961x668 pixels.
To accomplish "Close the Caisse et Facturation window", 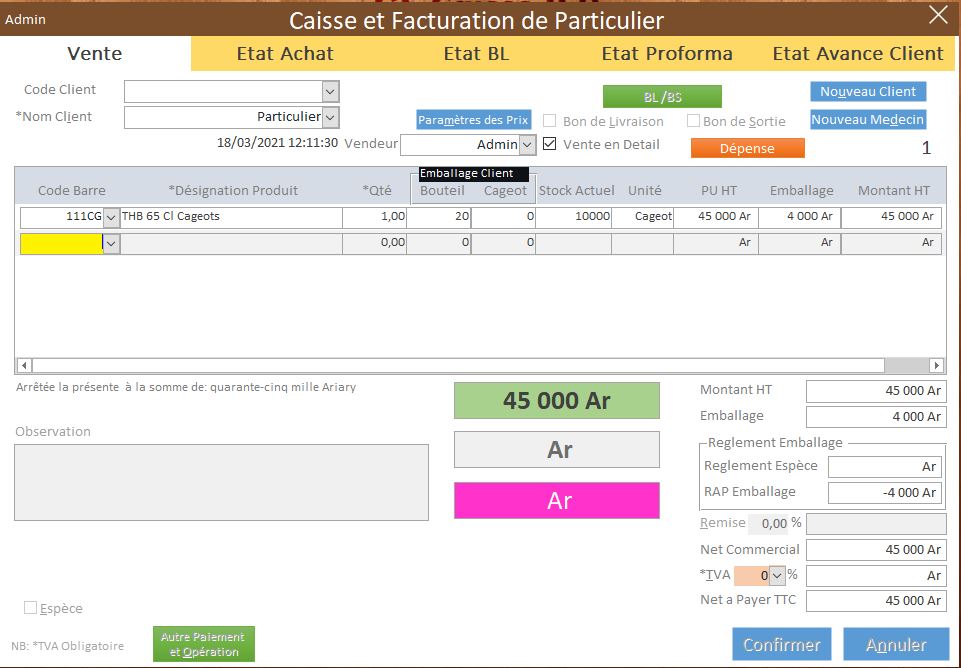I will pyautogui.click(x=937, y=15).
